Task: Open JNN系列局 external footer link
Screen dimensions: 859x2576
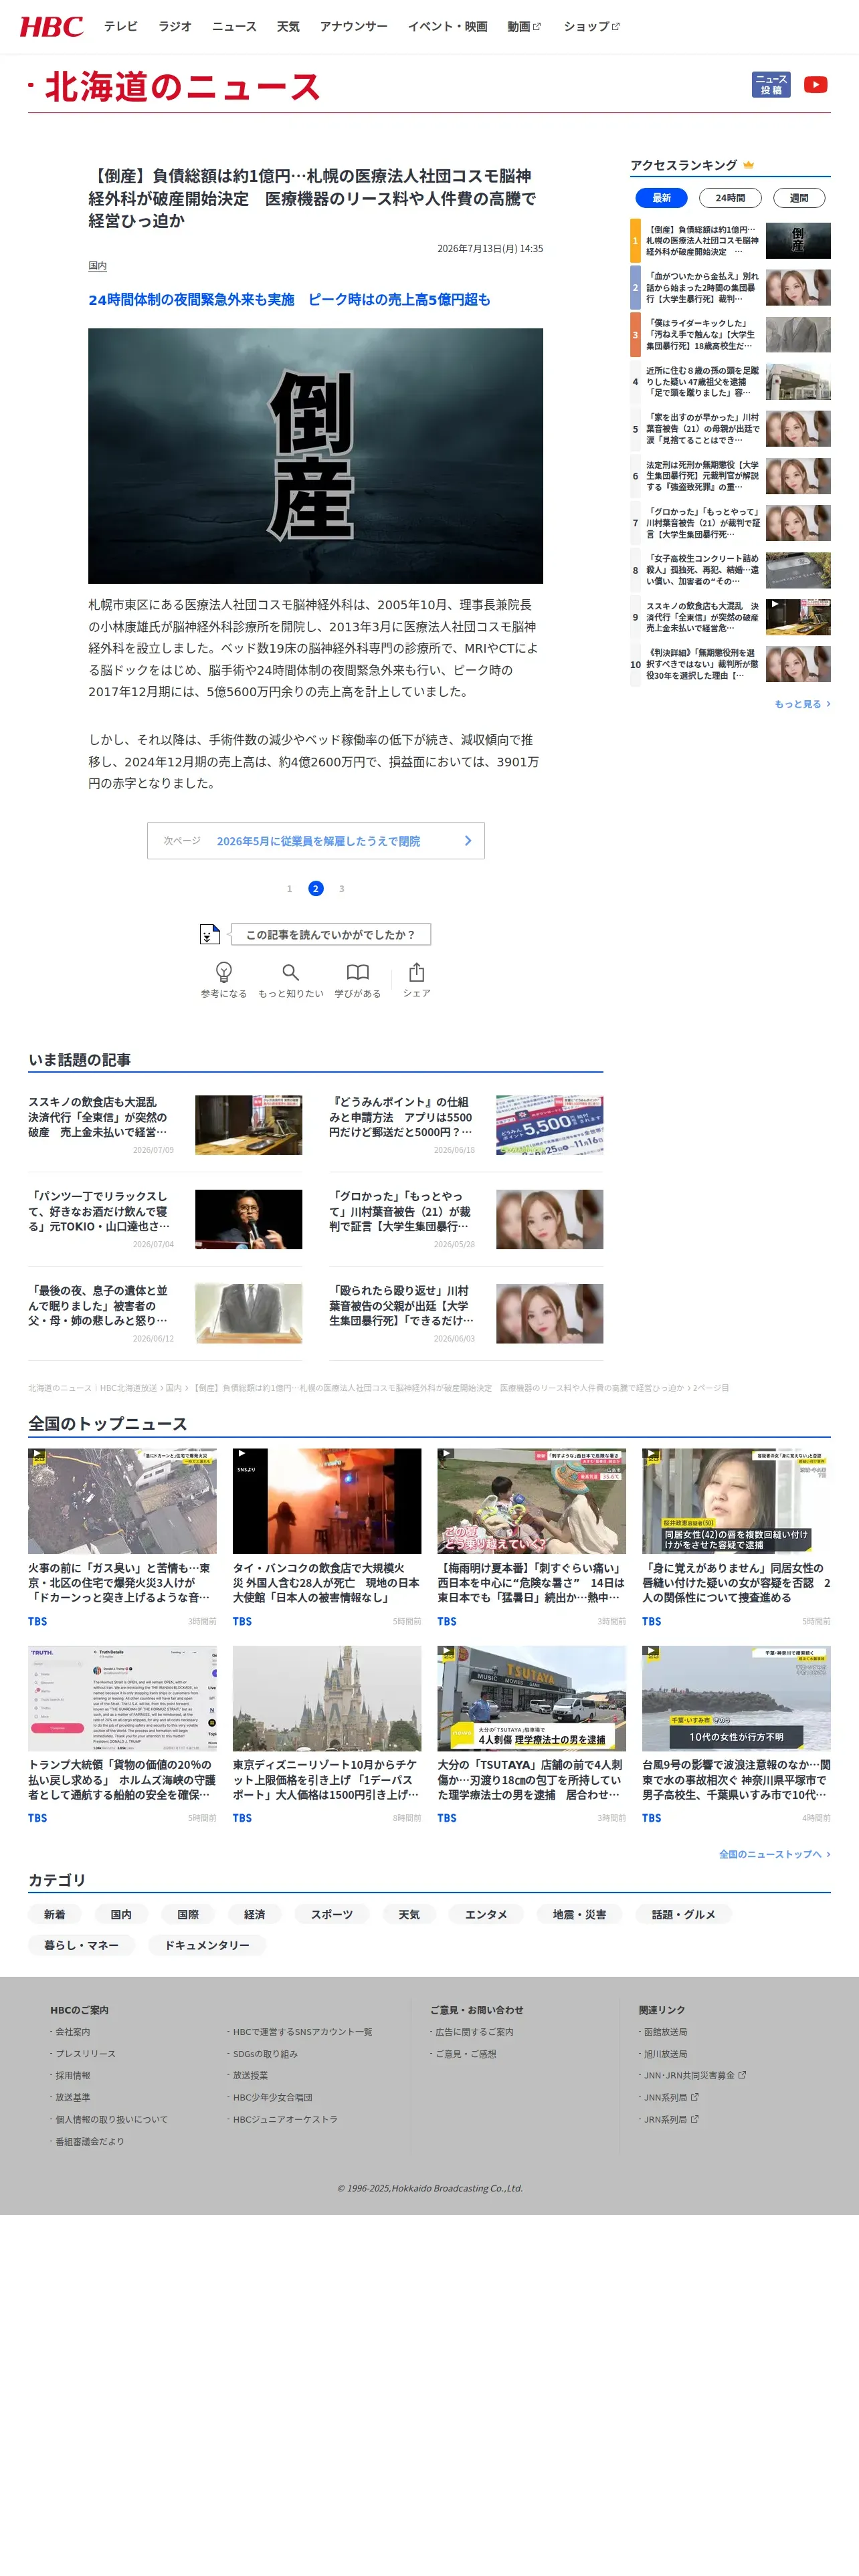Action: click(x=671, y=2097)
